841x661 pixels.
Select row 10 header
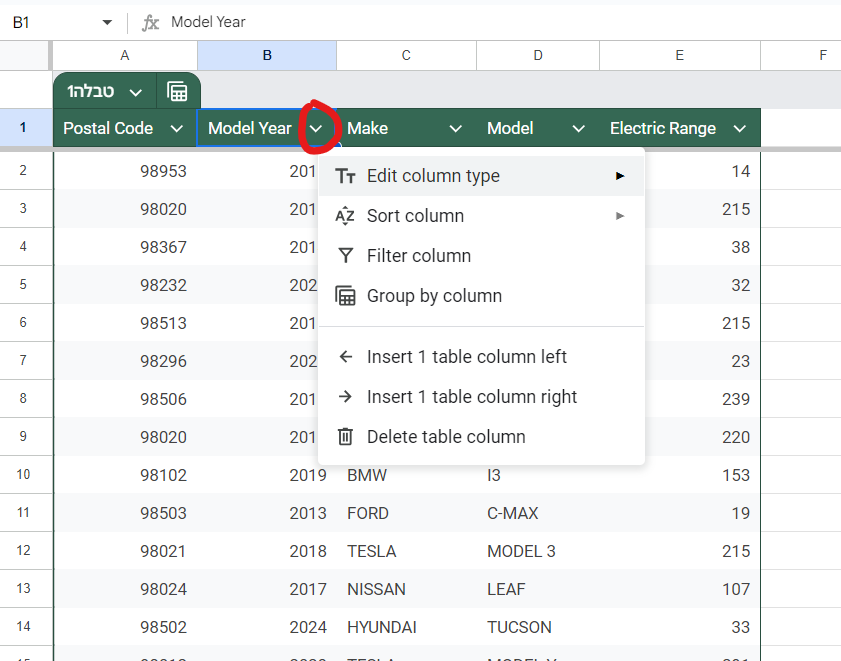[23, 475]
